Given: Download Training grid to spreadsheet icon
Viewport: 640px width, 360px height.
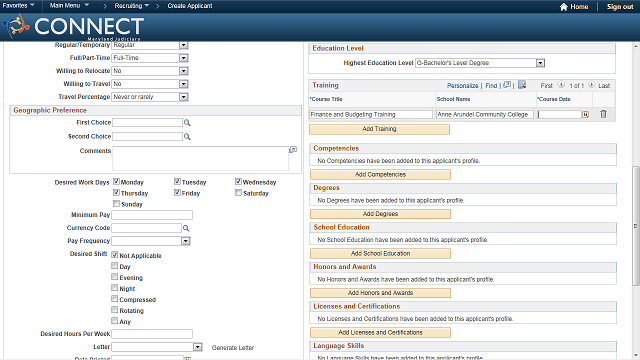Looking at the screenshot, I should pos(522,85).
